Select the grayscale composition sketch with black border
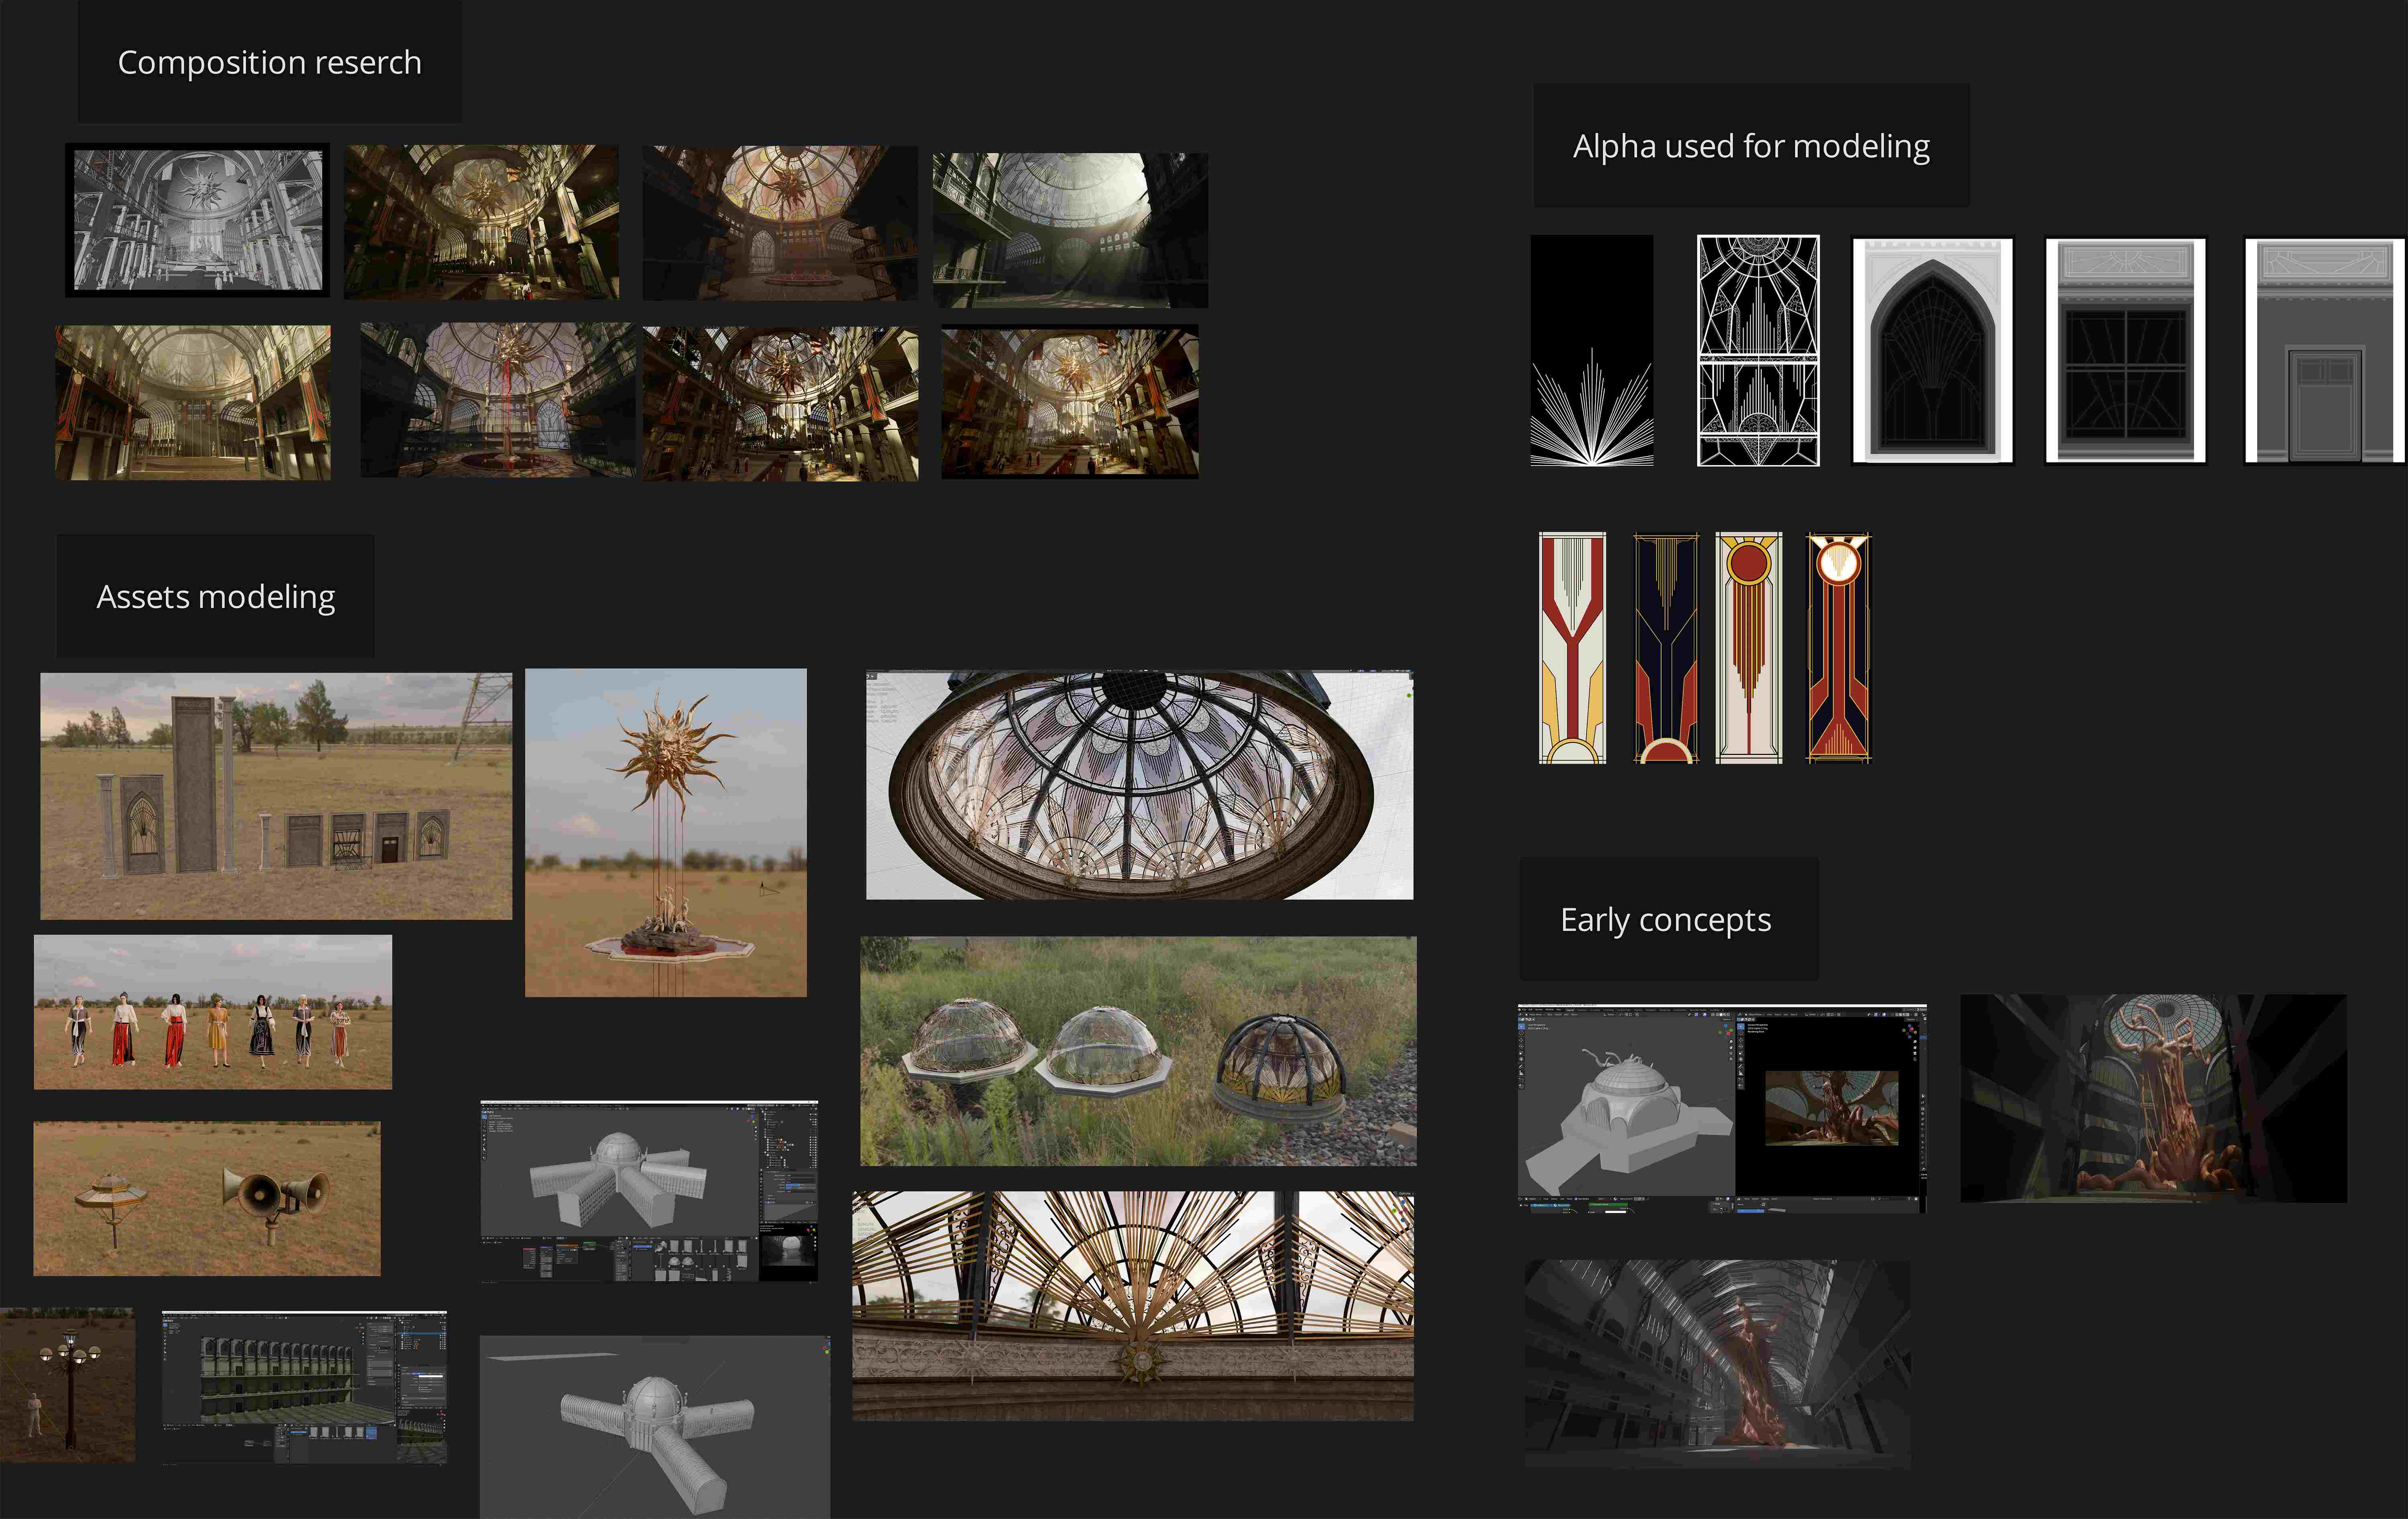This screenshot has height=1519, width=2408. (198, 220)
